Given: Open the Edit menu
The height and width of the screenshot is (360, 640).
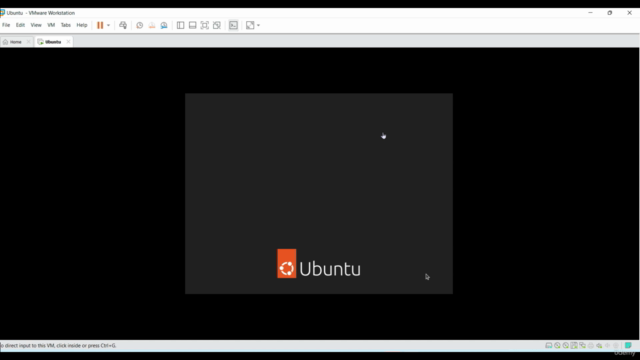Looking at the screenshot, I should 20,25.
